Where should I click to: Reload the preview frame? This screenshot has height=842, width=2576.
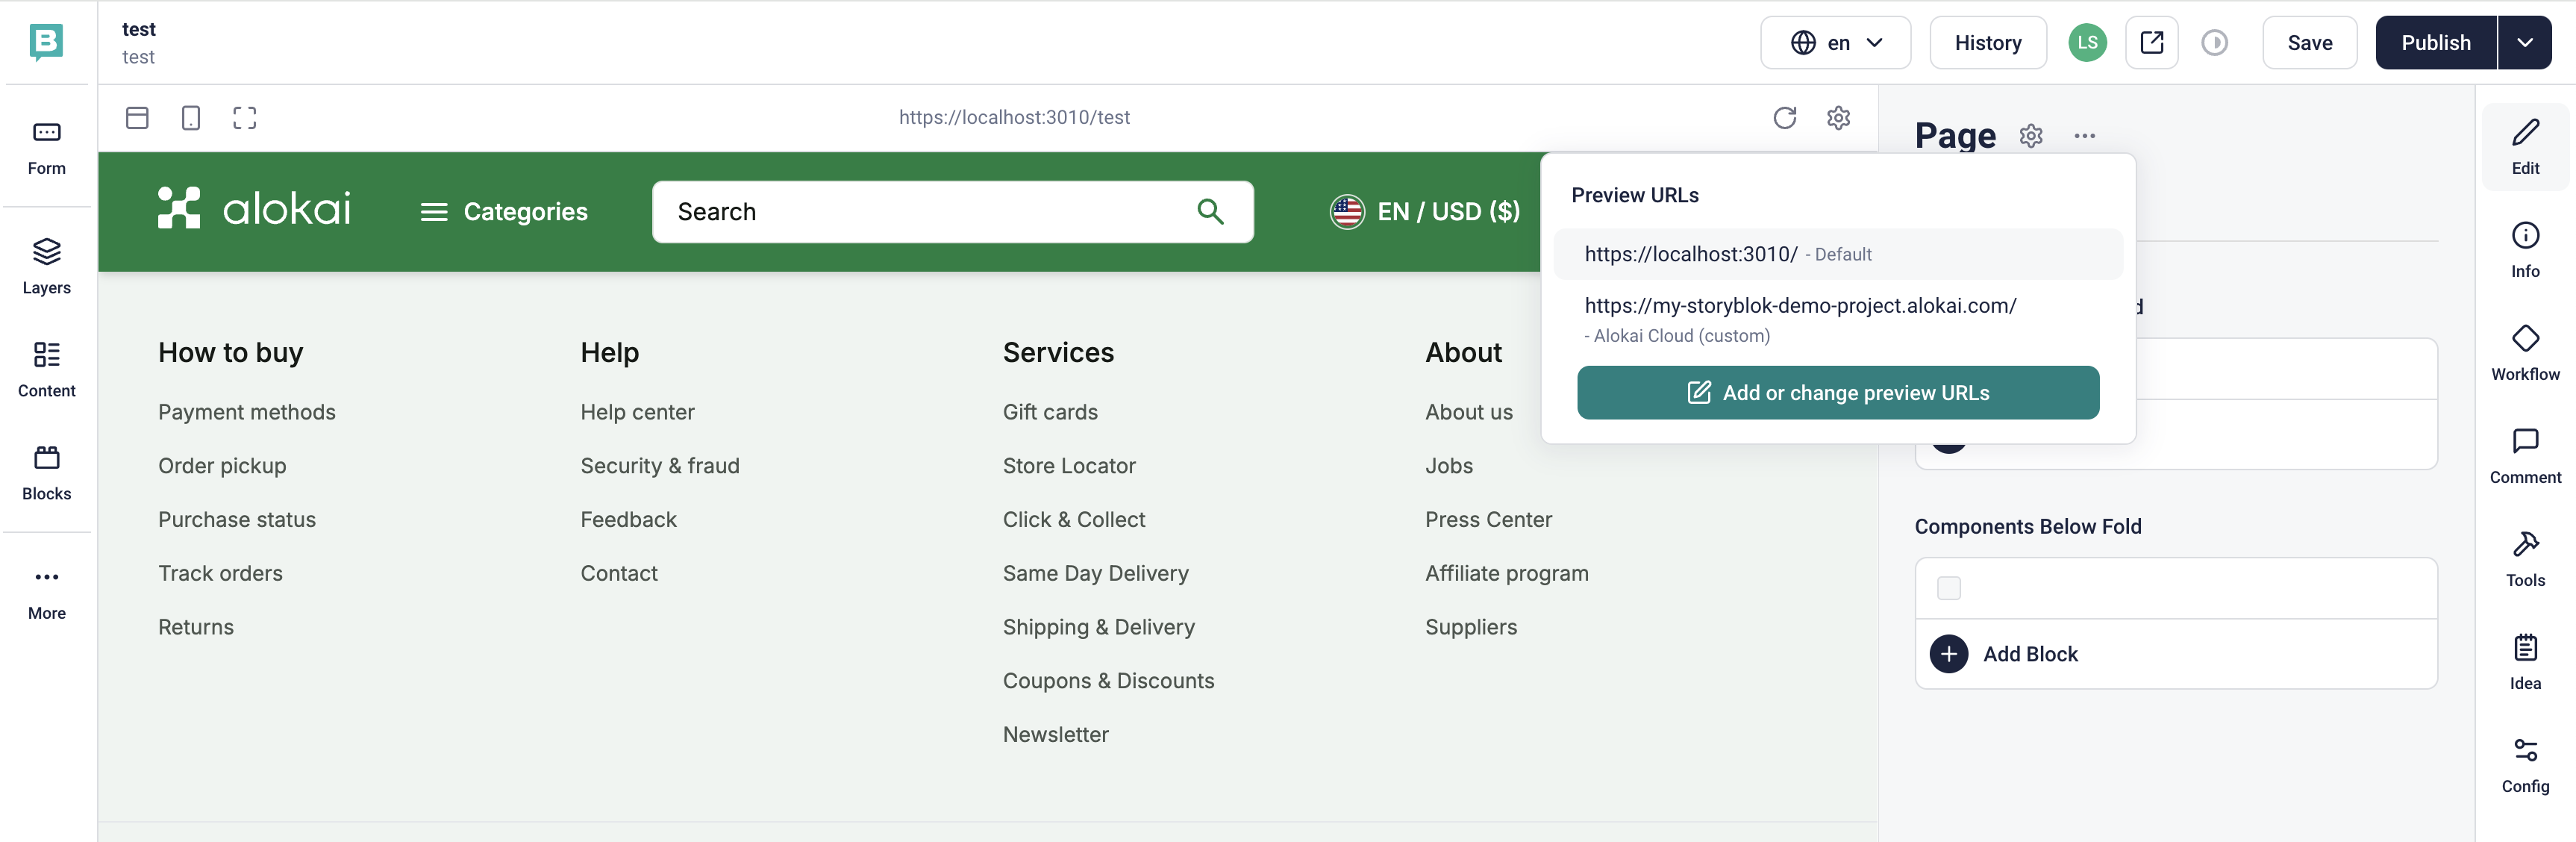click(1784, 118)
